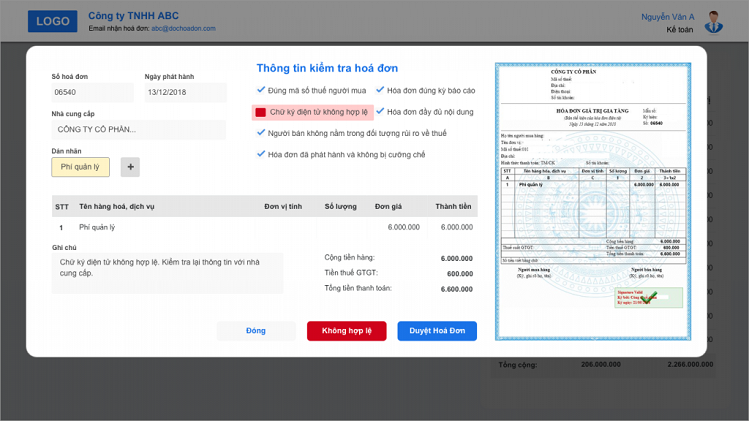The width and height of the screenshot is (749, 421).
Task: Toggle the 'Hóa đơn đầy đủ nội dung' check
Action: (380, 112)
